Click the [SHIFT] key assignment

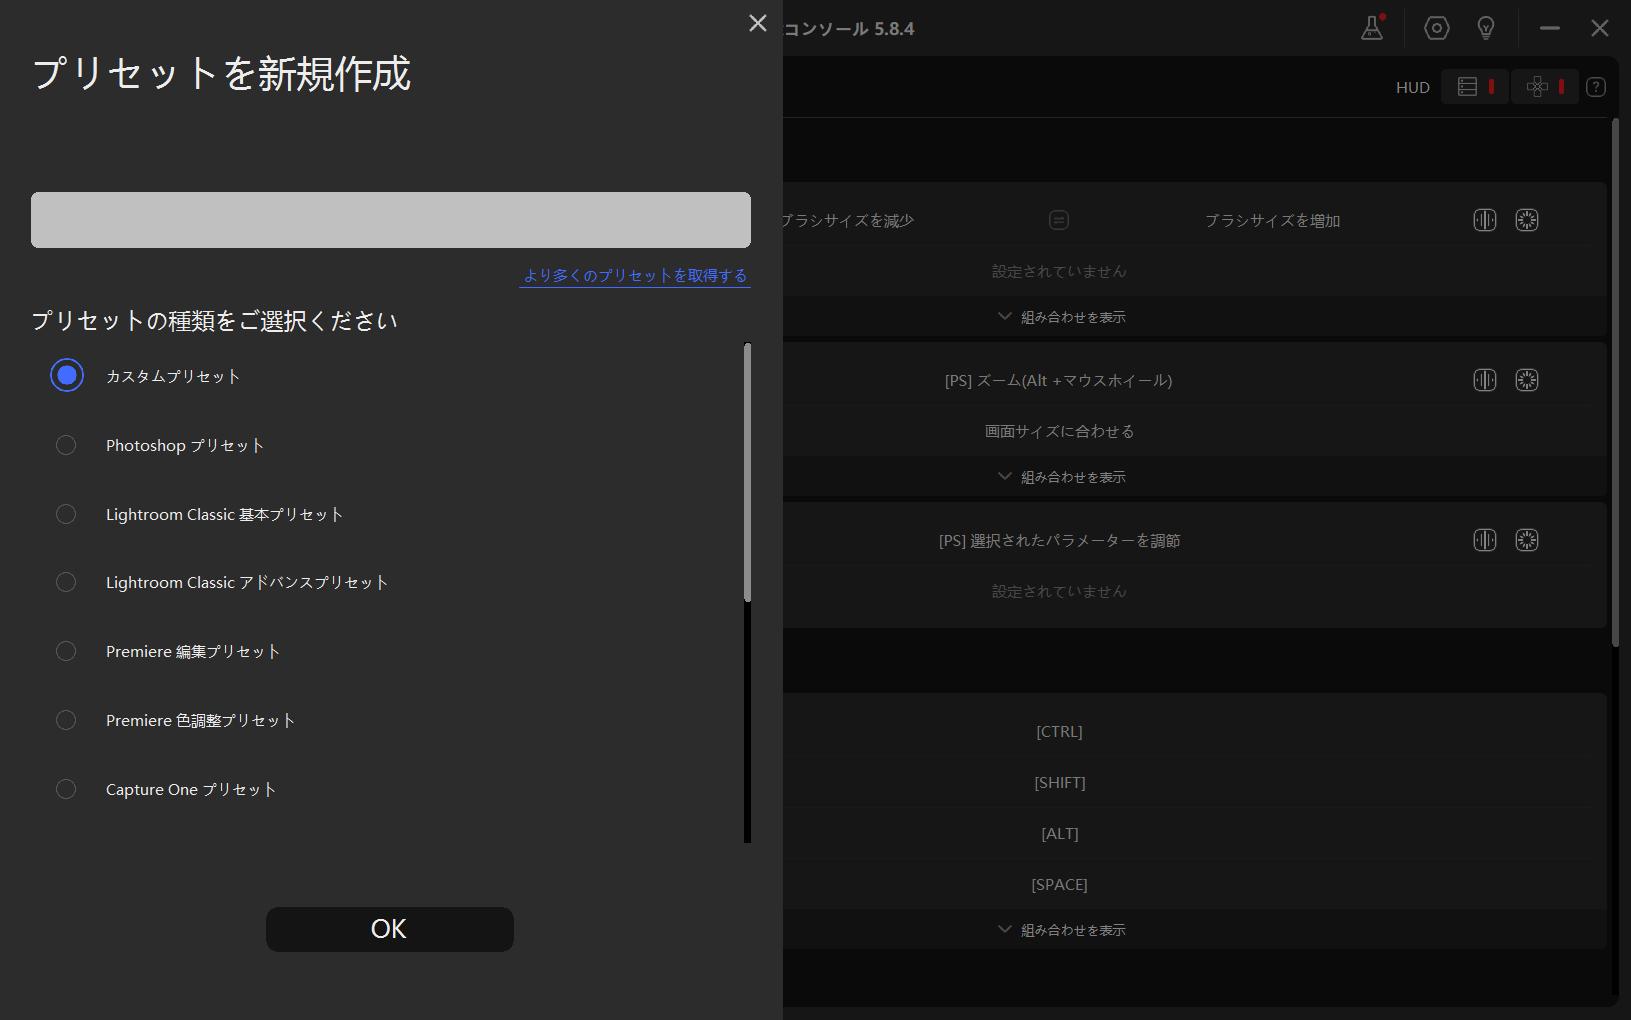tap(1059, 783)
